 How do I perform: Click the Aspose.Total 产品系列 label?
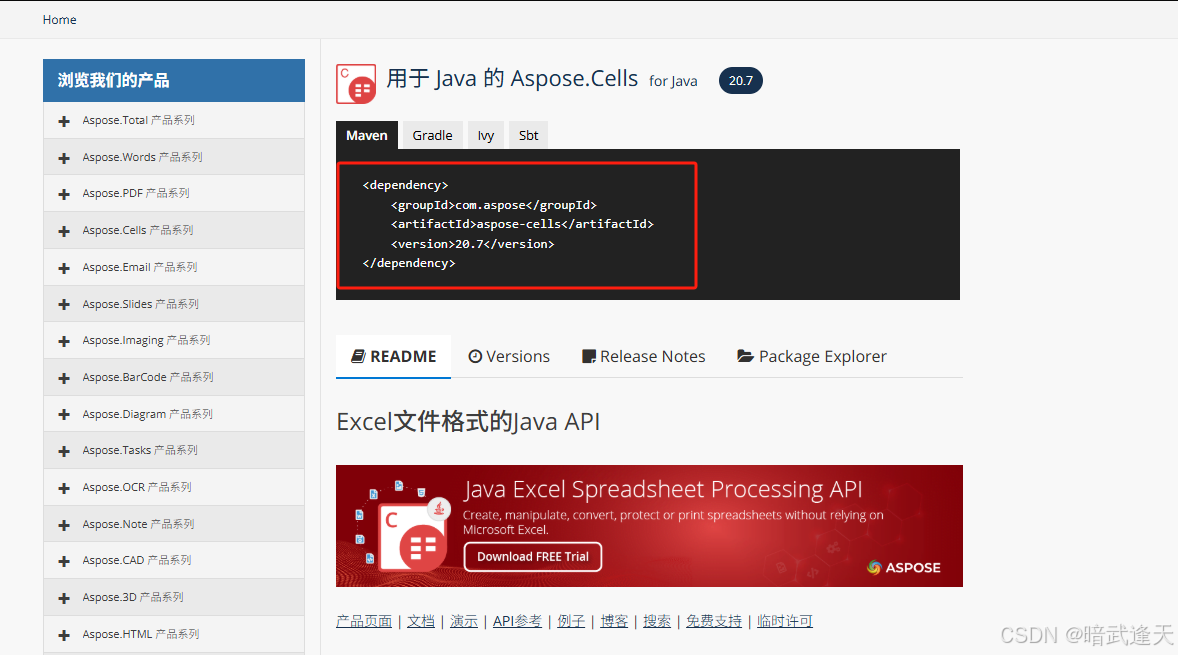tap(138, 120)
